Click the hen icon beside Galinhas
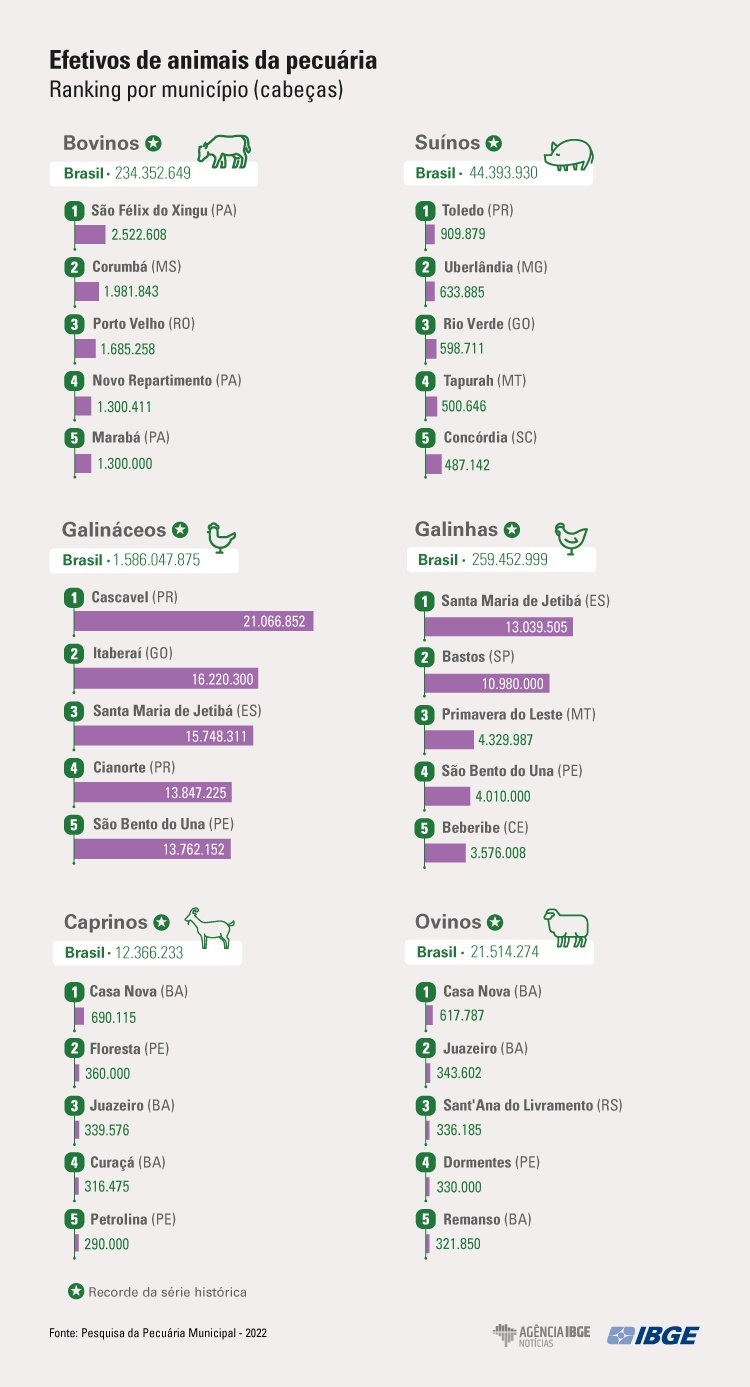 click(571, 538)
